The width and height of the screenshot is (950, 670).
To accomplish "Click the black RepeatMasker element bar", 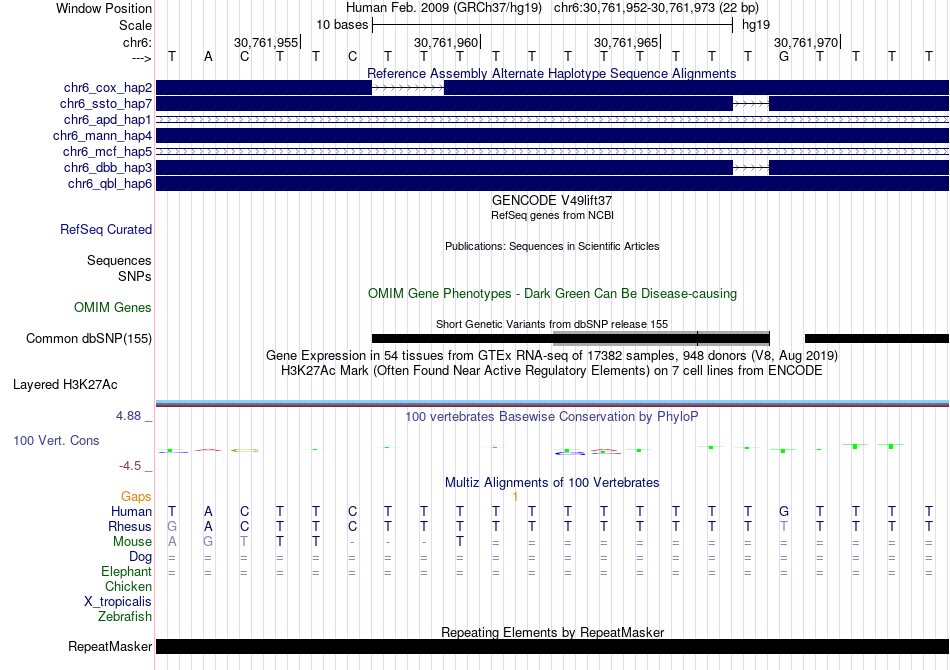I will click(x=552, y=646).
